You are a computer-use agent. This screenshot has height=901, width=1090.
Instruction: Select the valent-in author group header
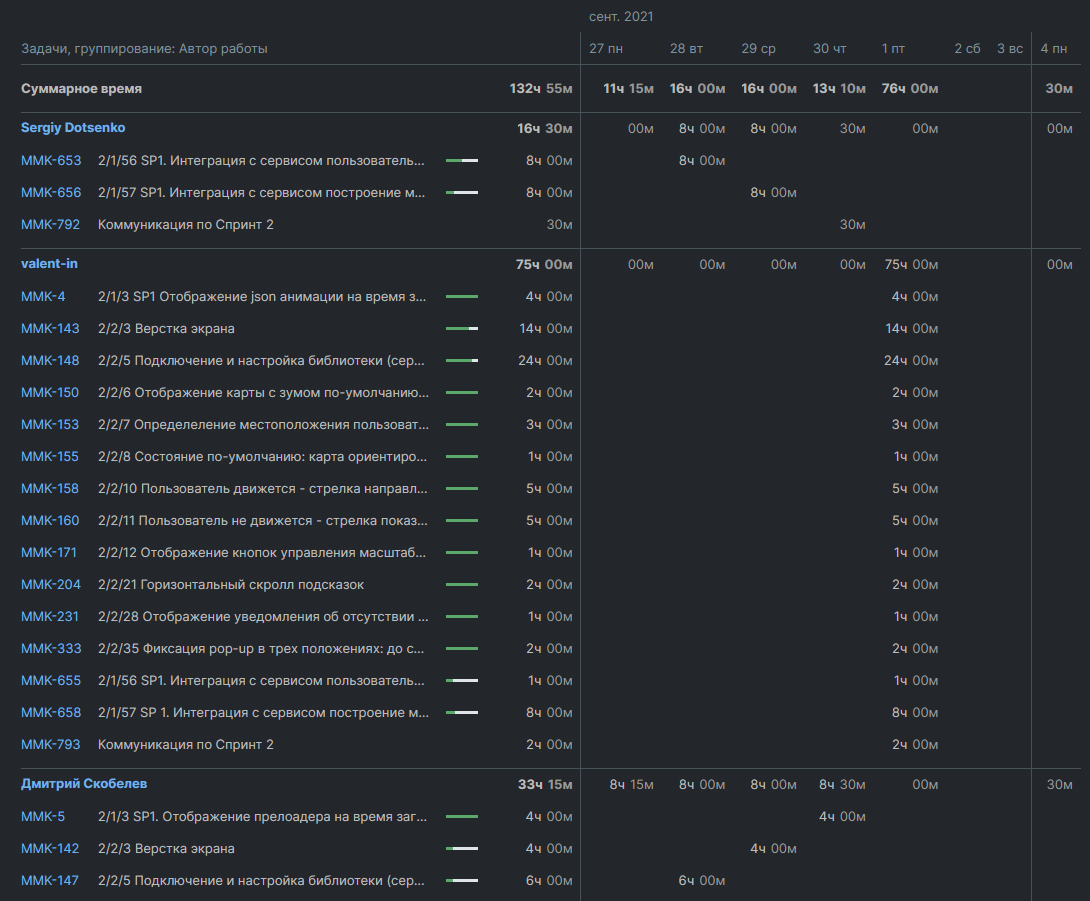(x=49, y=264)
